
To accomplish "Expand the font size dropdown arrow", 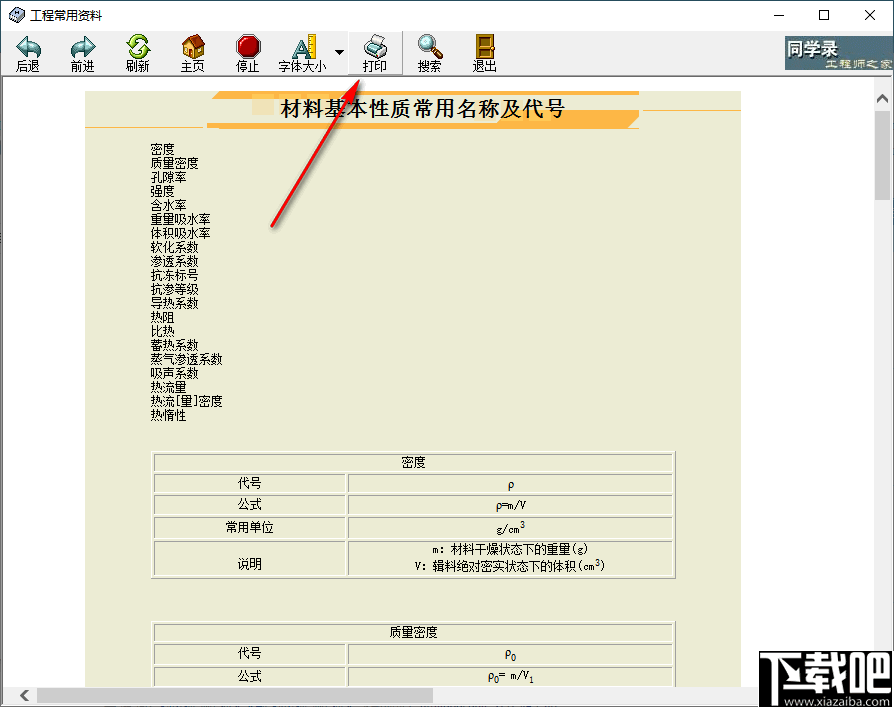I will [339, 52].
